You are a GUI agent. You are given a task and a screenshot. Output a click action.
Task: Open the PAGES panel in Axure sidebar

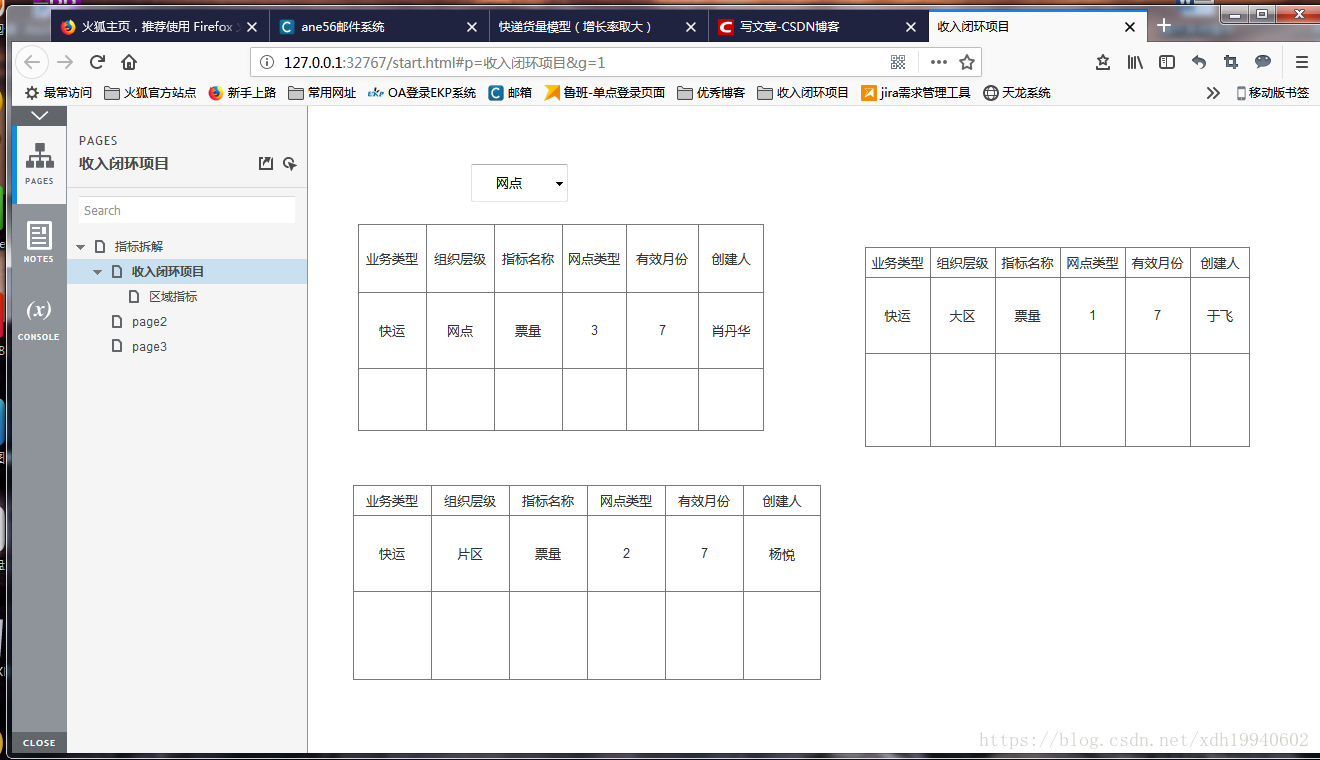click(39, 165)
